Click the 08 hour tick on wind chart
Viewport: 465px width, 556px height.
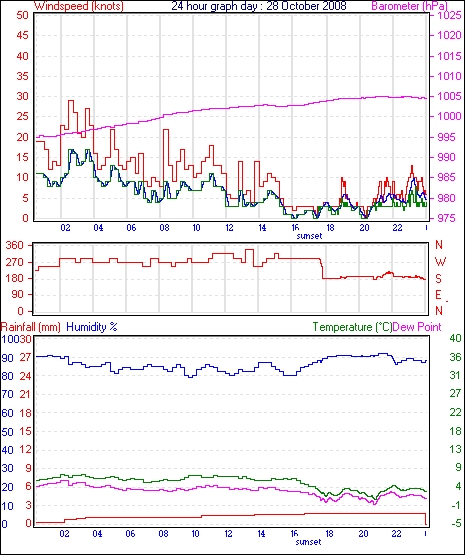164,228
